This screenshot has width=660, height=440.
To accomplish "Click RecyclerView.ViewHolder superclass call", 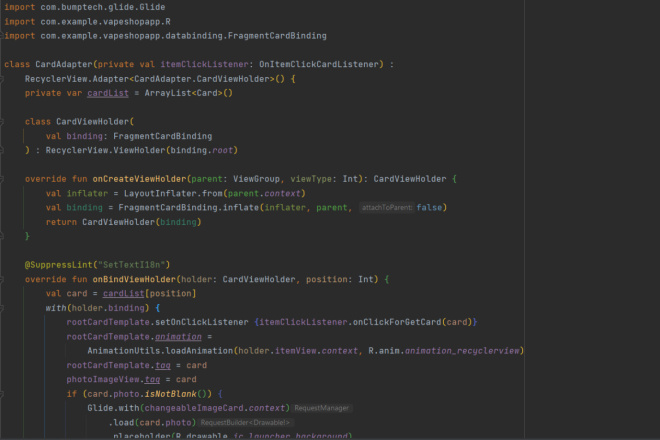I will (x=105, y=150).
